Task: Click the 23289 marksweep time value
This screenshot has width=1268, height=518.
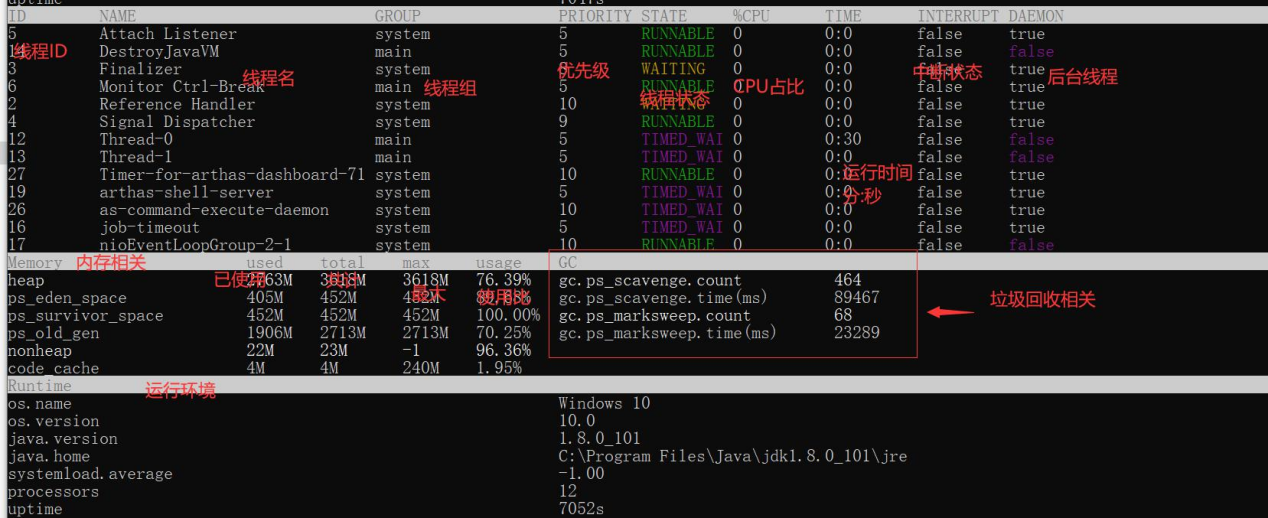Action: point(857,333)
